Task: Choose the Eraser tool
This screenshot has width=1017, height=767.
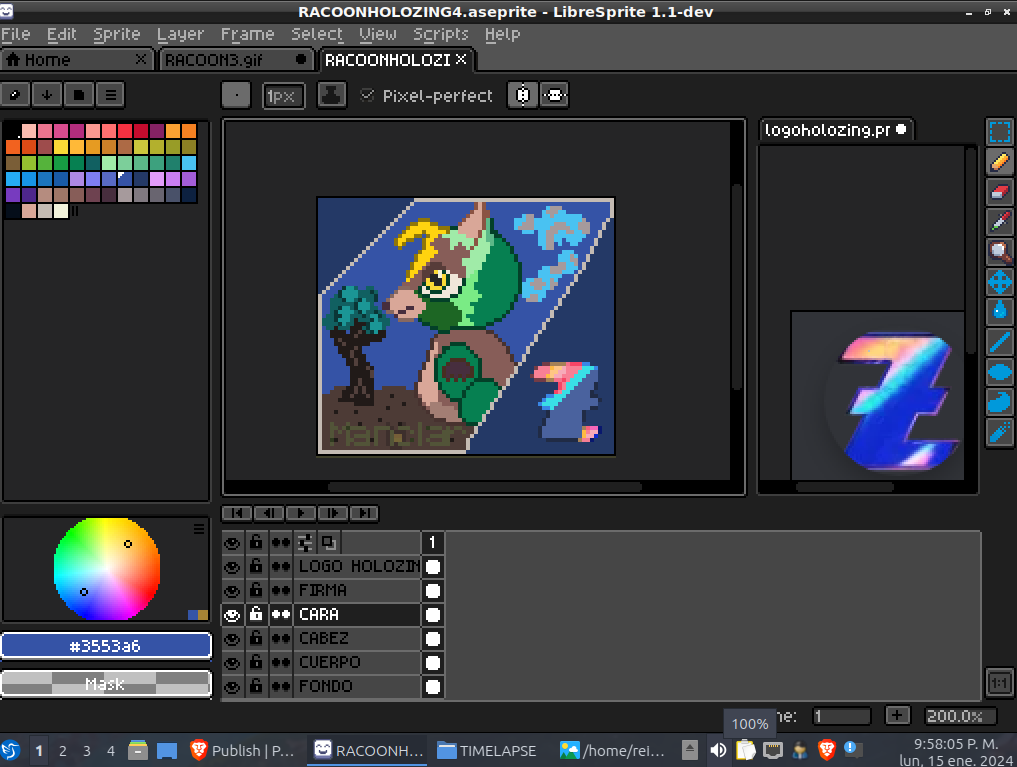Action: pos(999,191)
